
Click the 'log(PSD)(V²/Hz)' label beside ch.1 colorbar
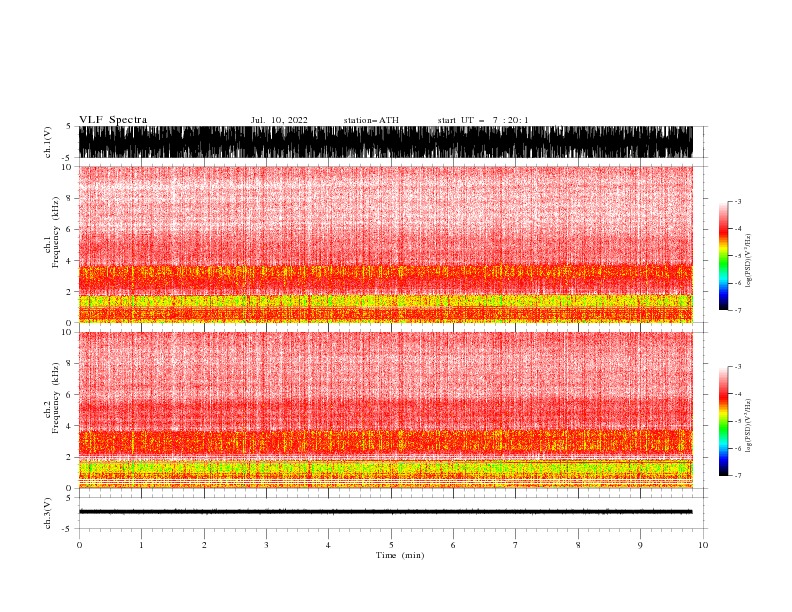748,261
